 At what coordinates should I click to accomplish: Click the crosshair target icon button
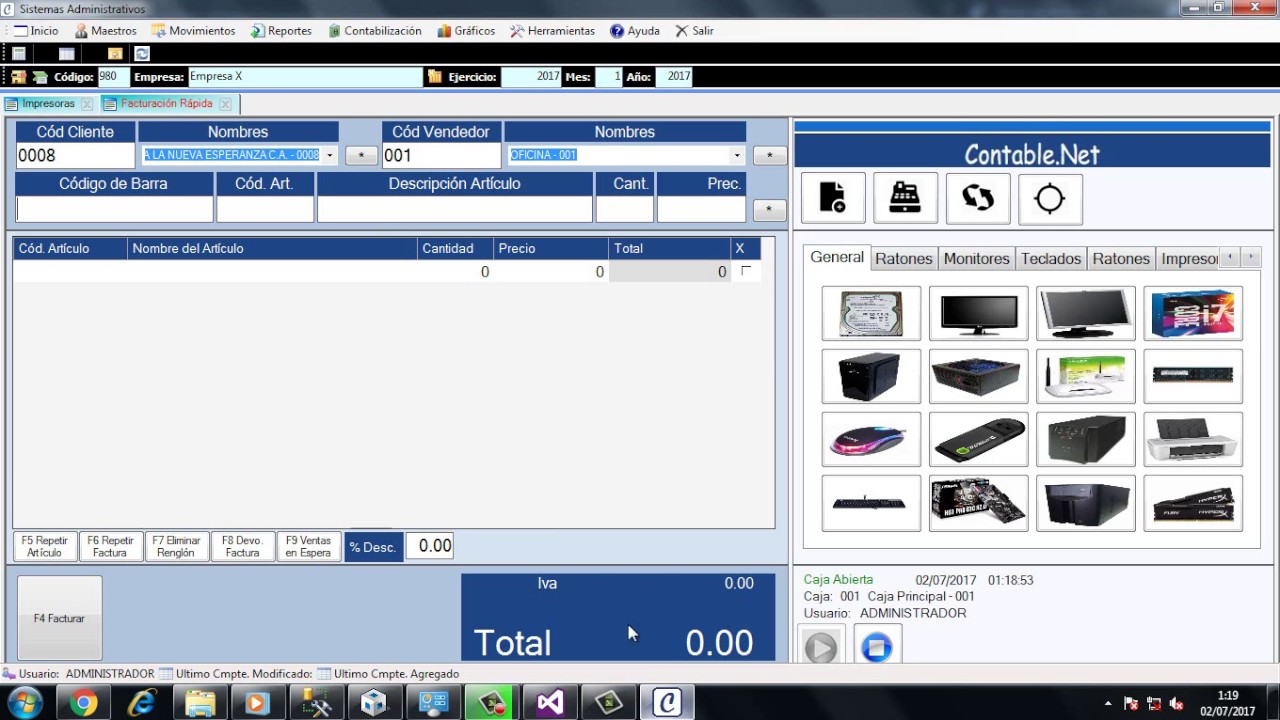(1049, 198)
